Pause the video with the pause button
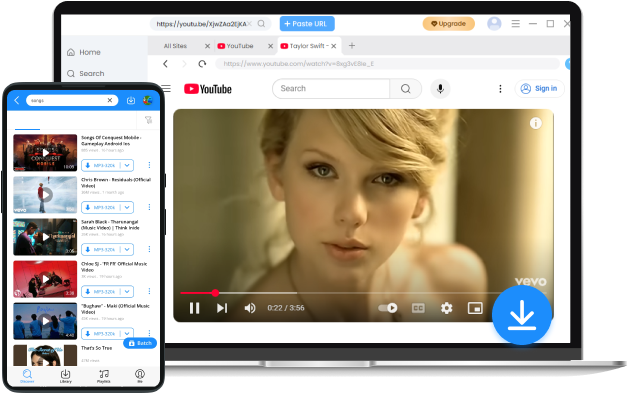 pos(195,308)
